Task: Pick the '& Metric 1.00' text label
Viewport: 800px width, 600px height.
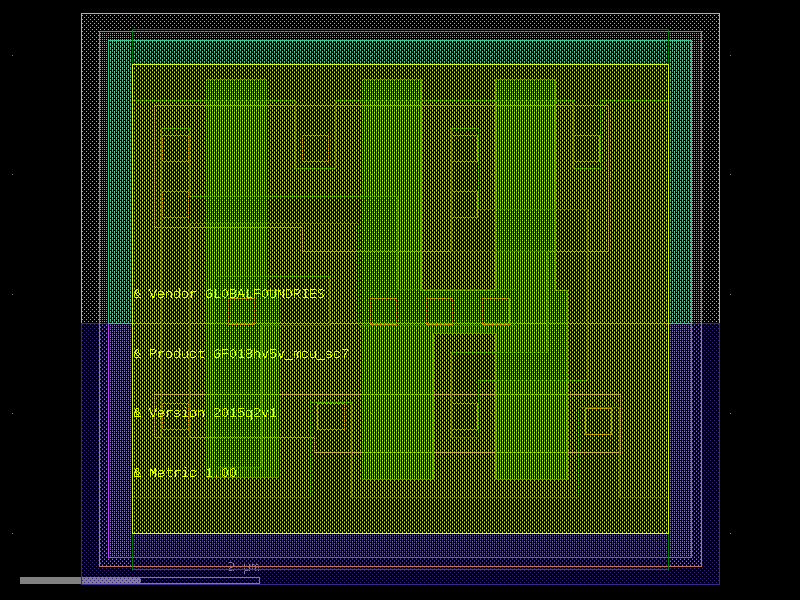Action: [x=185, y=472]
